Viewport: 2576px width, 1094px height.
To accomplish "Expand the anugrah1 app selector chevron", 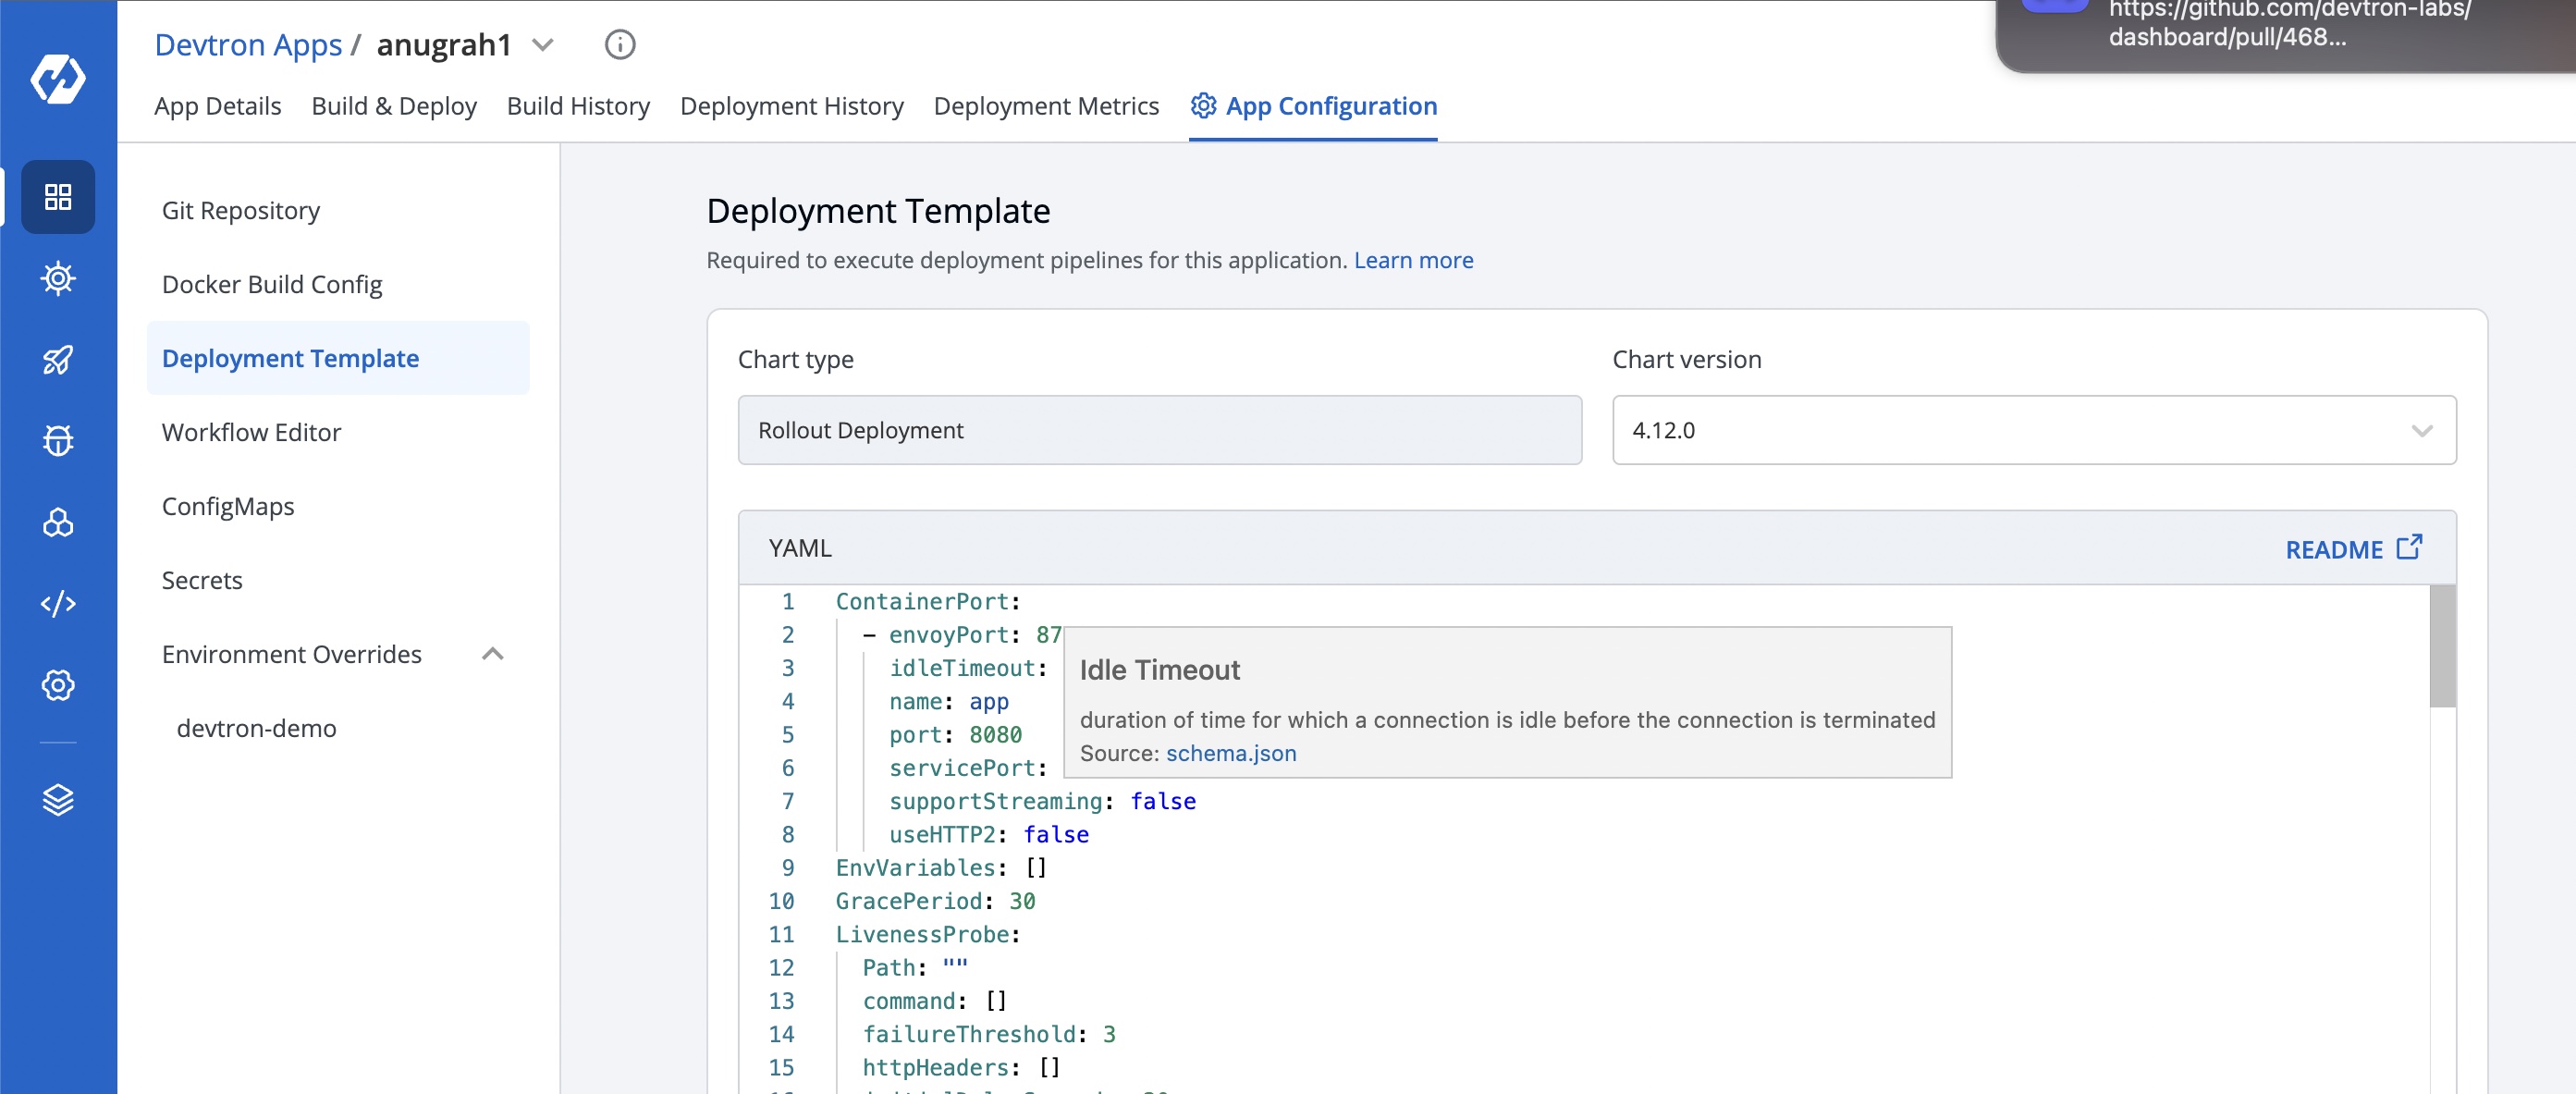I will (543, 45).
